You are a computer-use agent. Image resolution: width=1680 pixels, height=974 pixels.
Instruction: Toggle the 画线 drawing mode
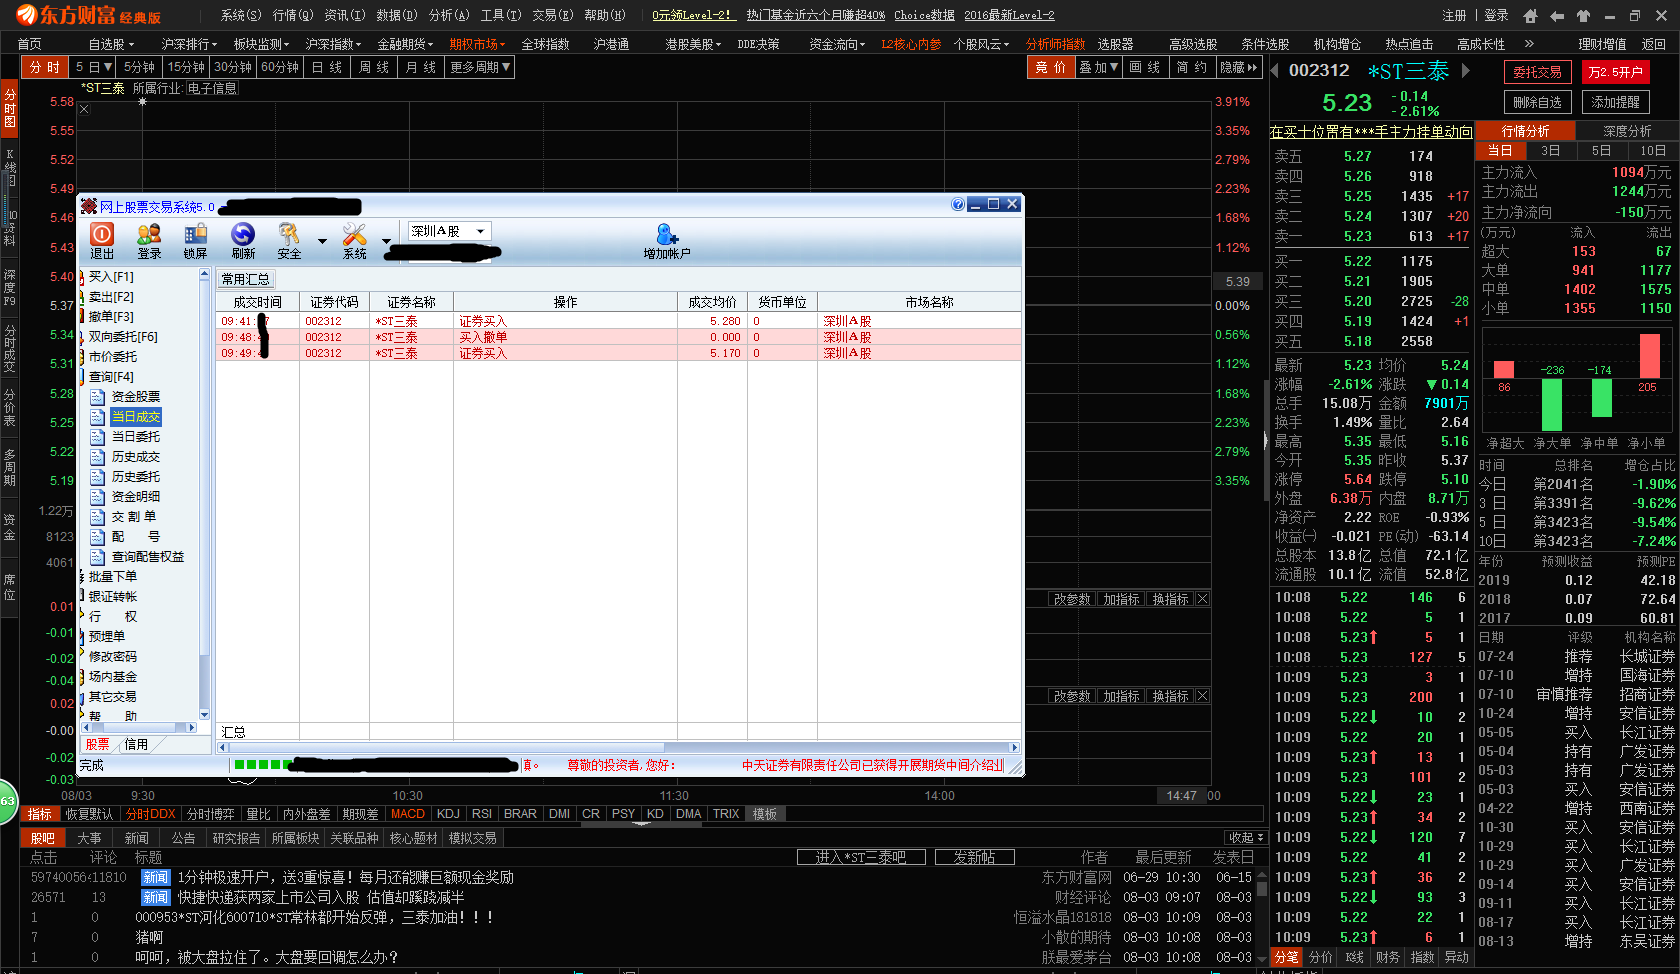(x=1145, y=67)
